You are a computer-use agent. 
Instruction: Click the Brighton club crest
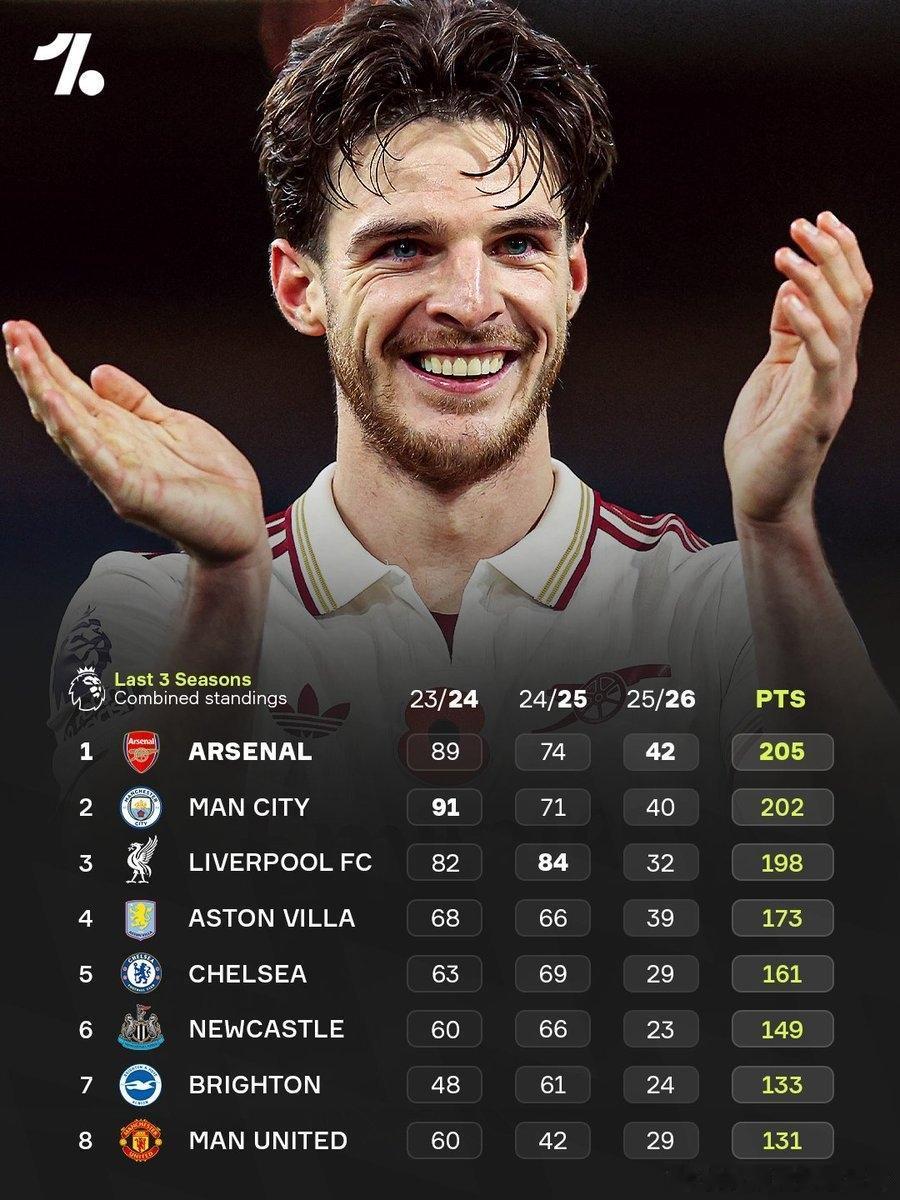tap(141, 1085)
